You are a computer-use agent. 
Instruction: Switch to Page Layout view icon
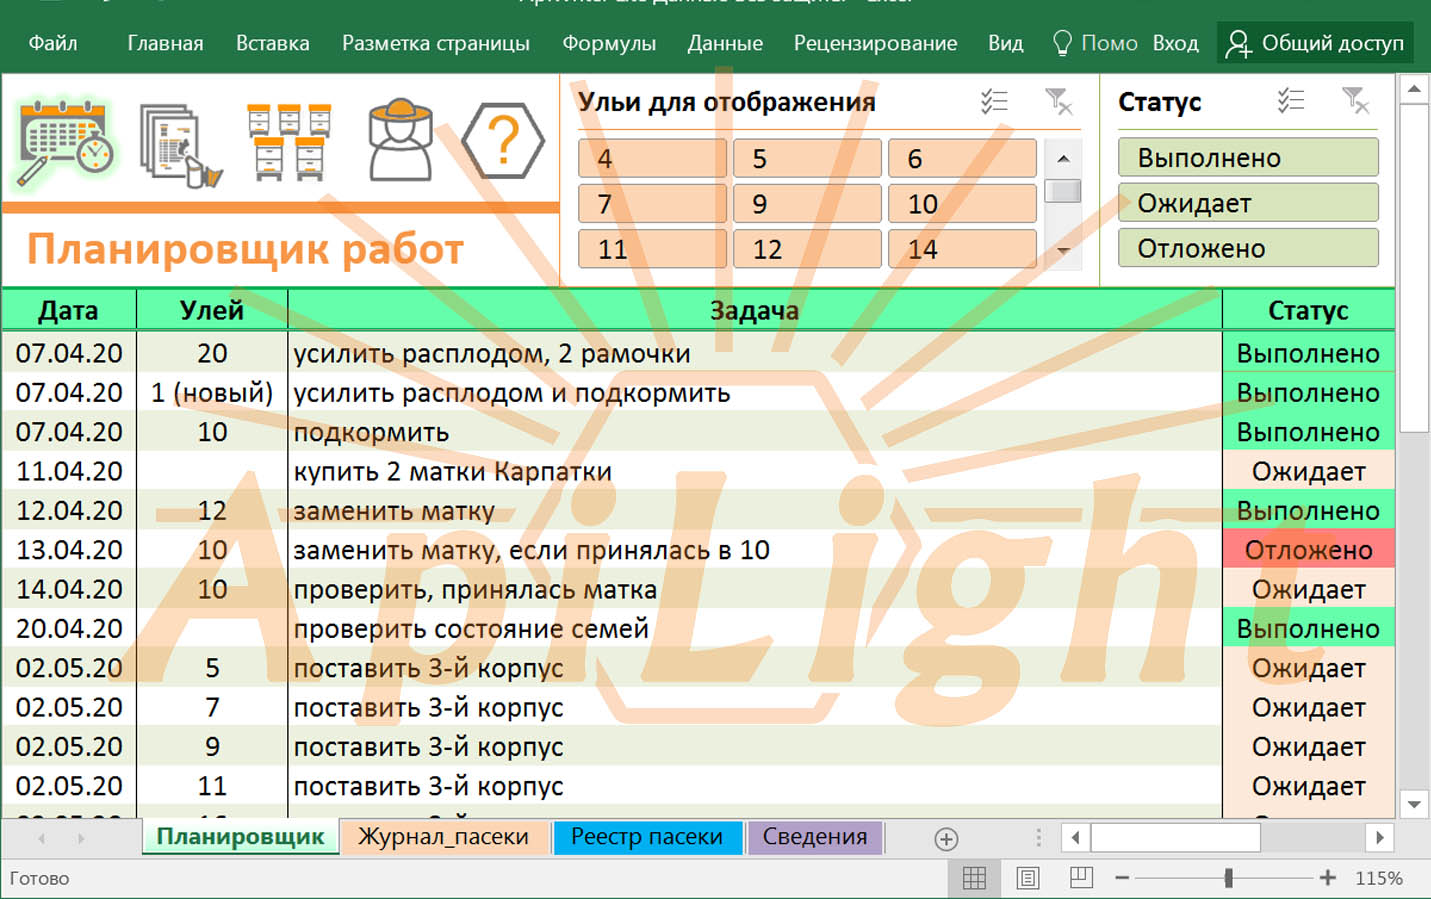pyautogui.click(x=1027, y=878)
